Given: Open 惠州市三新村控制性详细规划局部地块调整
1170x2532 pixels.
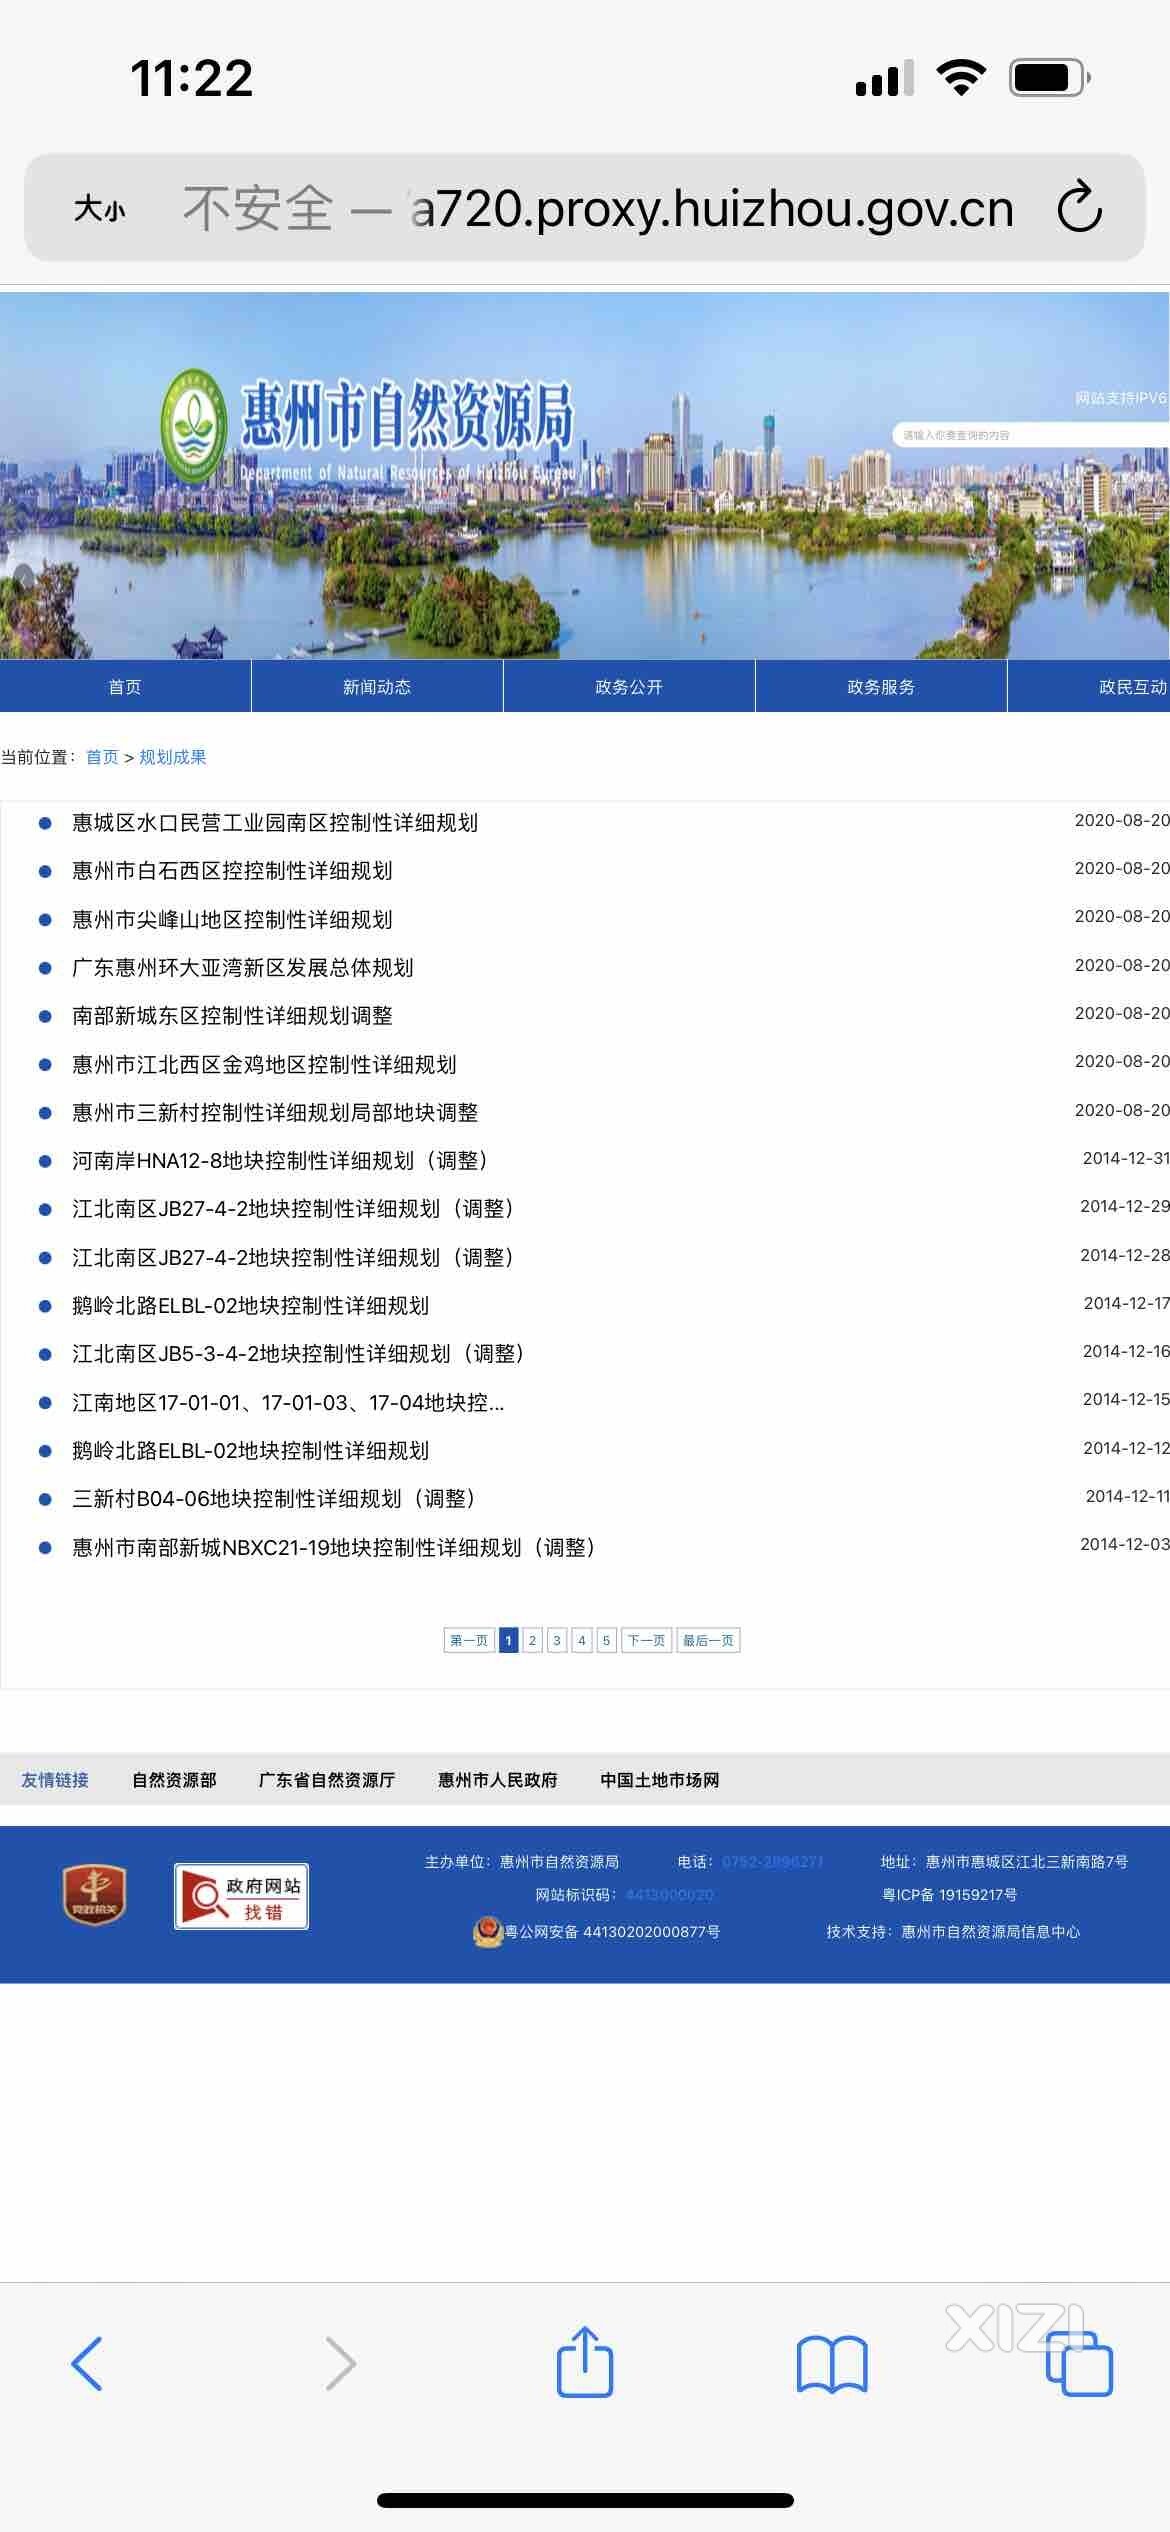Looking at the screenshot, I should point(275,1112).
